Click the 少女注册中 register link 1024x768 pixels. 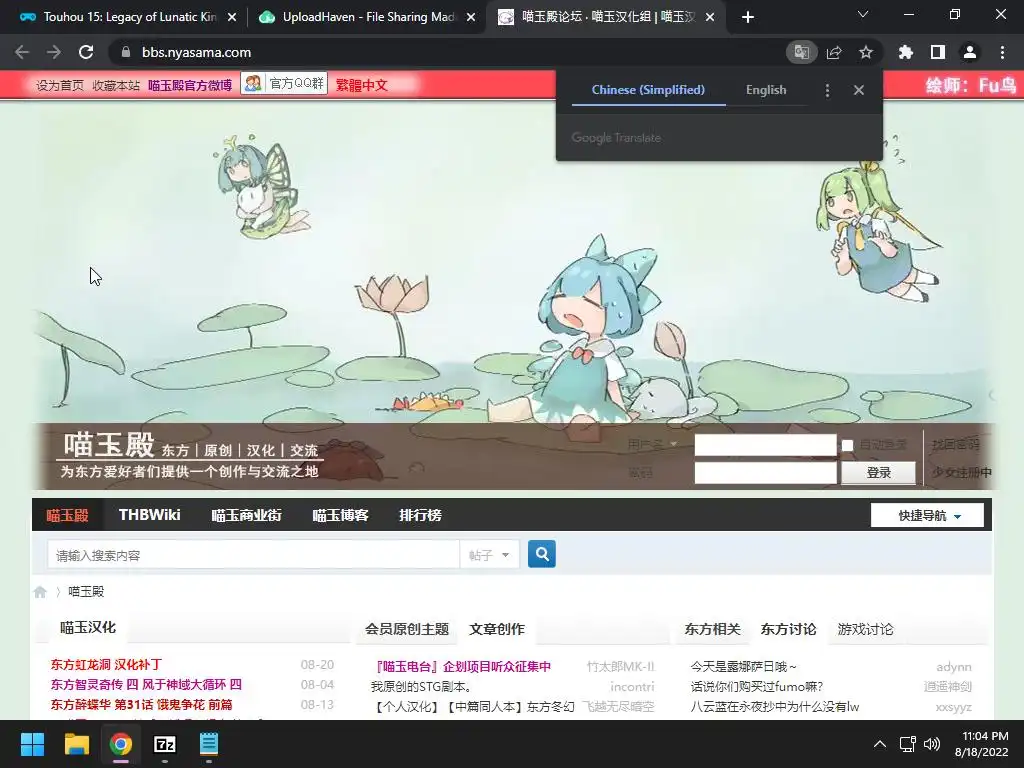pyautogui.click(x=962, y=472)
